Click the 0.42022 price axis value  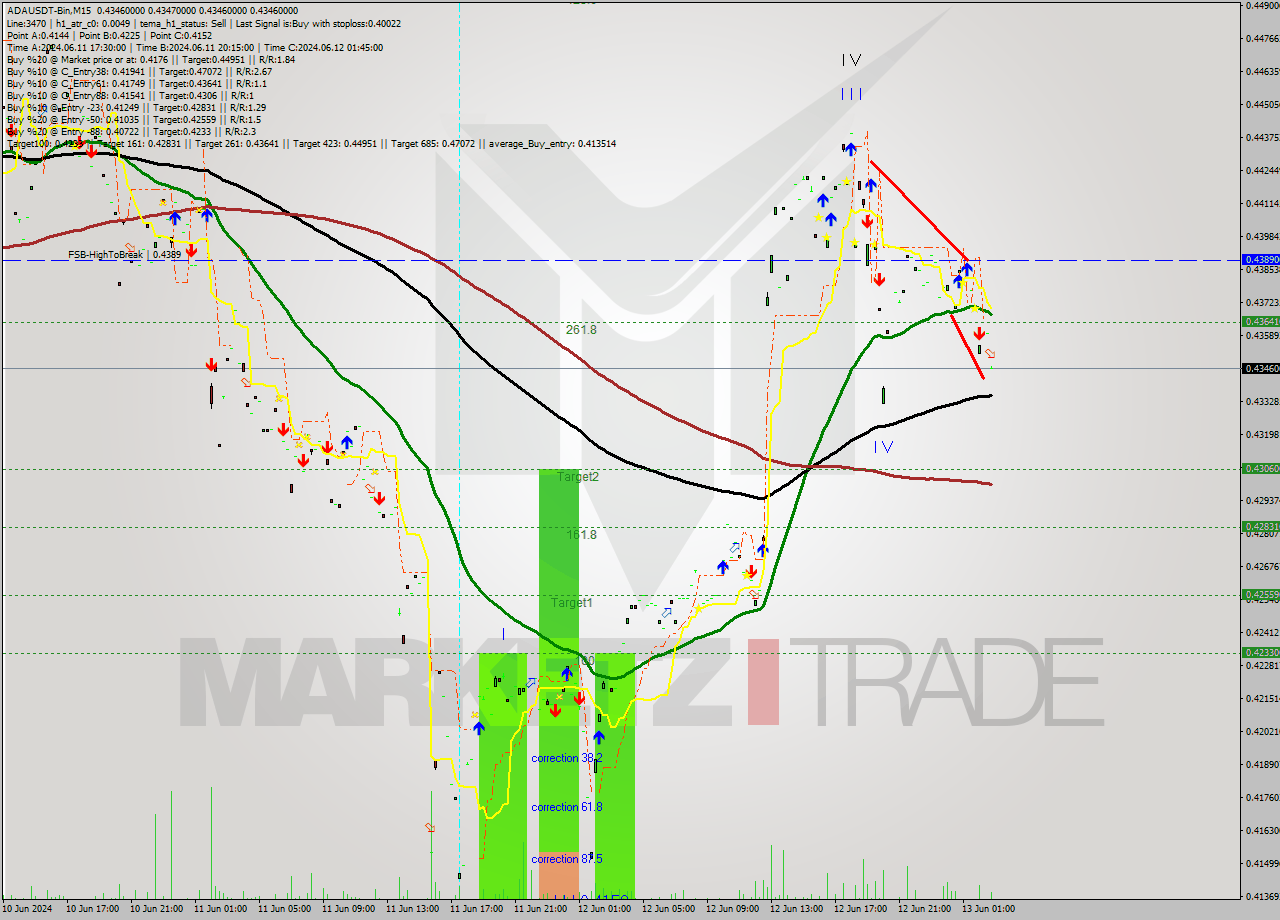tap(1262, 731)
